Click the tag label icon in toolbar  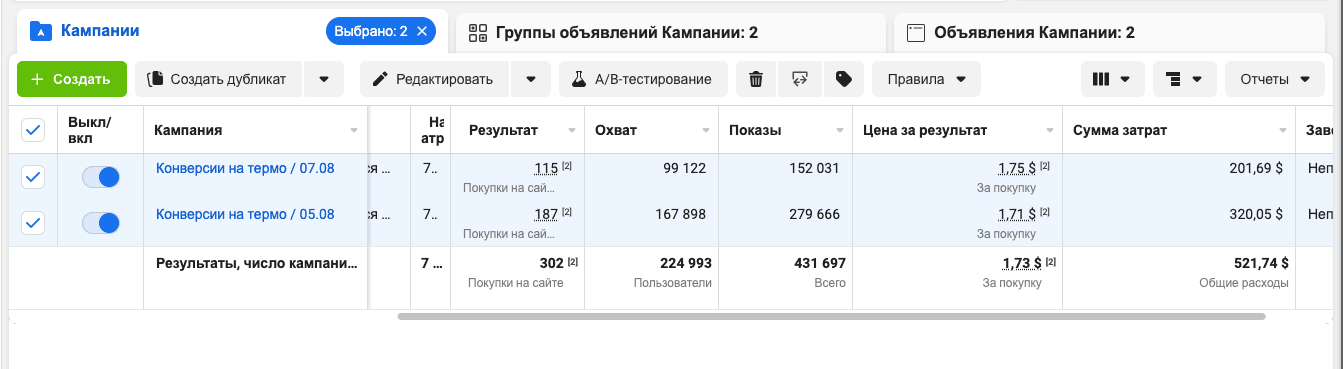[843, 79]
